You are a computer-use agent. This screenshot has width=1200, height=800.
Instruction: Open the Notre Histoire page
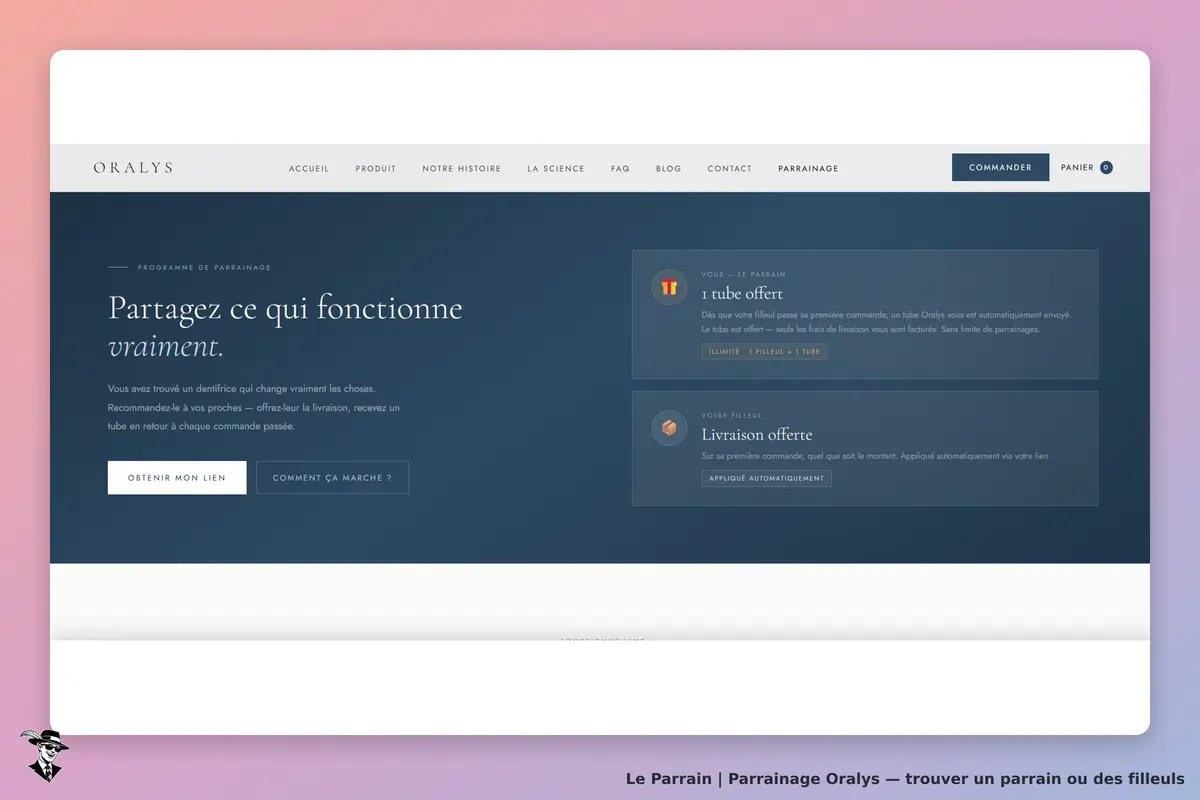click(x=462, y=169)
